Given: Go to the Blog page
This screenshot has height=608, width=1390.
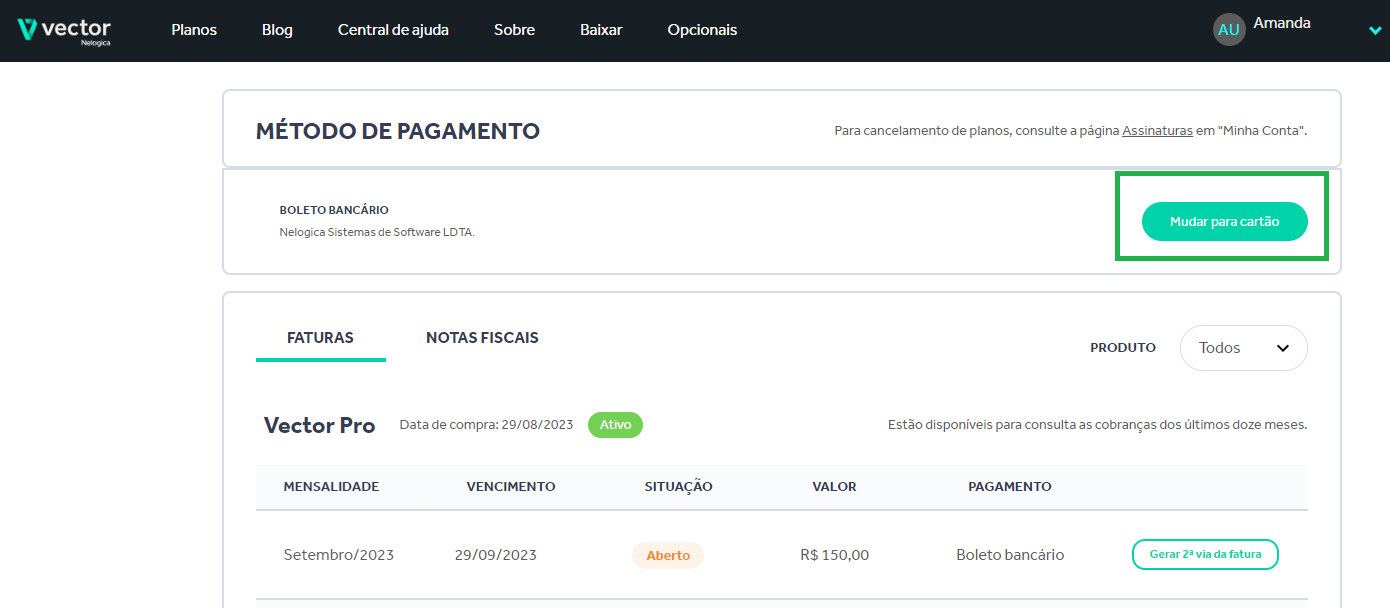Looking at the screenshot, I should pos(277,30).
